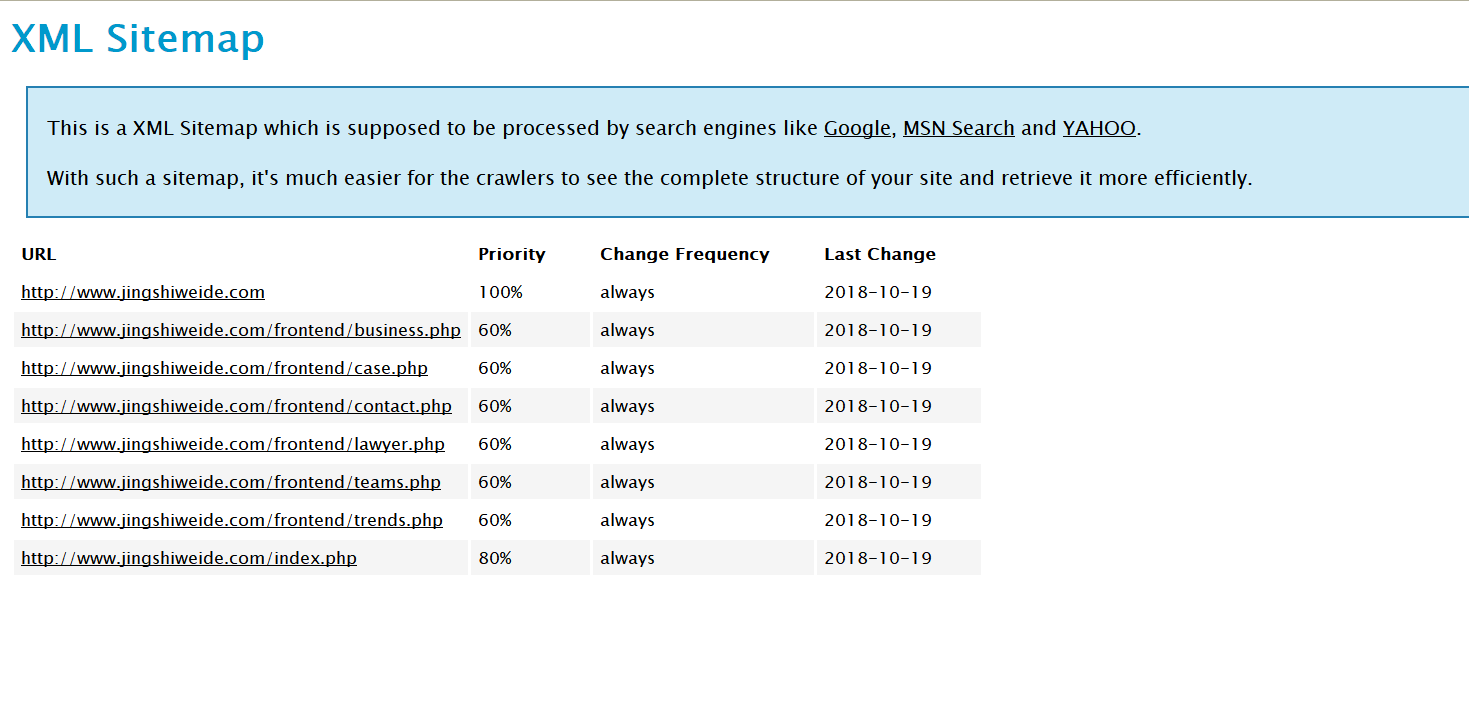Open the Google link
The height and width of the screenshot is (711, 1469).
pos(856,129)
